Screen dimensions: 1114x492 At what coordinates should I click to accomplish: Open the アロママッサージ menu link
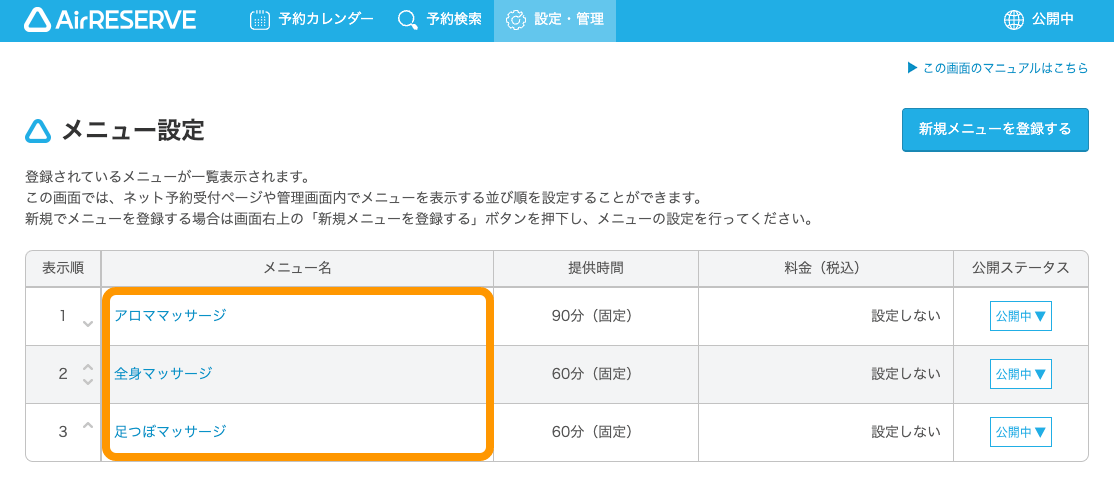click(x=171, y=315)
